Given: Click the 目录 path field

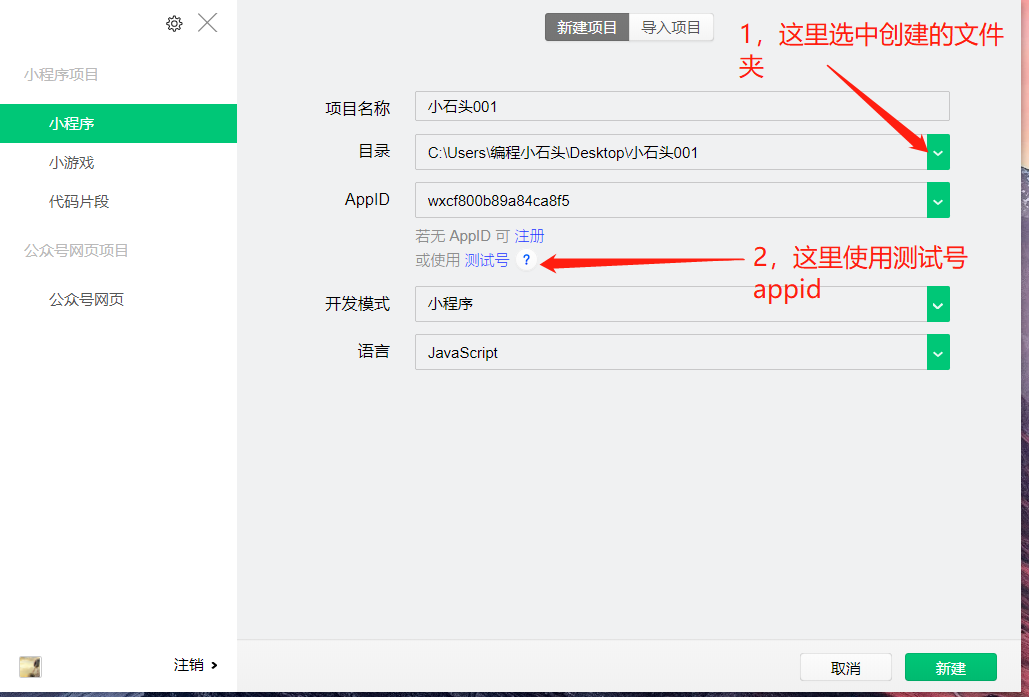Looking at the screenshot, I should (x=671, y=152).
